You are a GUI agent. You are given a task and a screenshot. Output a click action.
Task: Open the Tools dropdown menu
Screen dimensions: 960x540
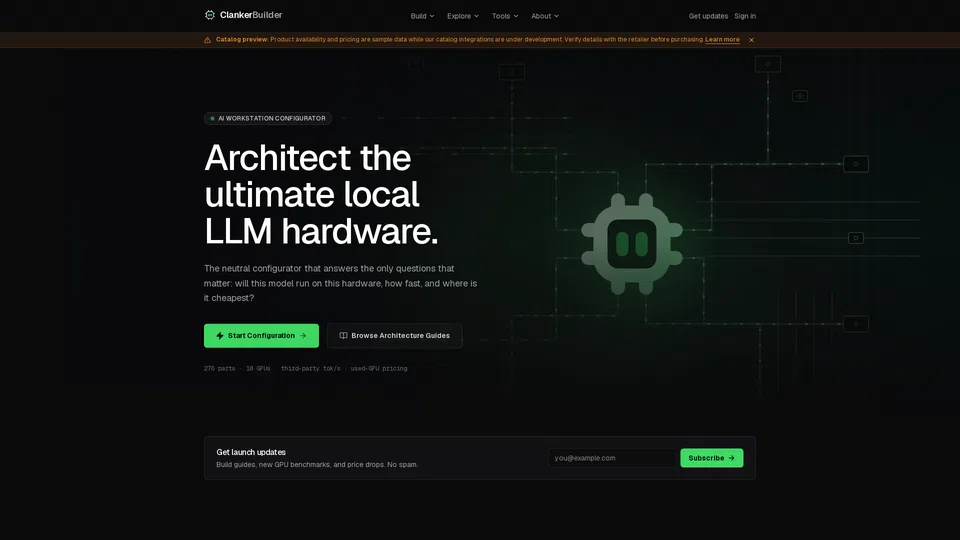[504, 16]
